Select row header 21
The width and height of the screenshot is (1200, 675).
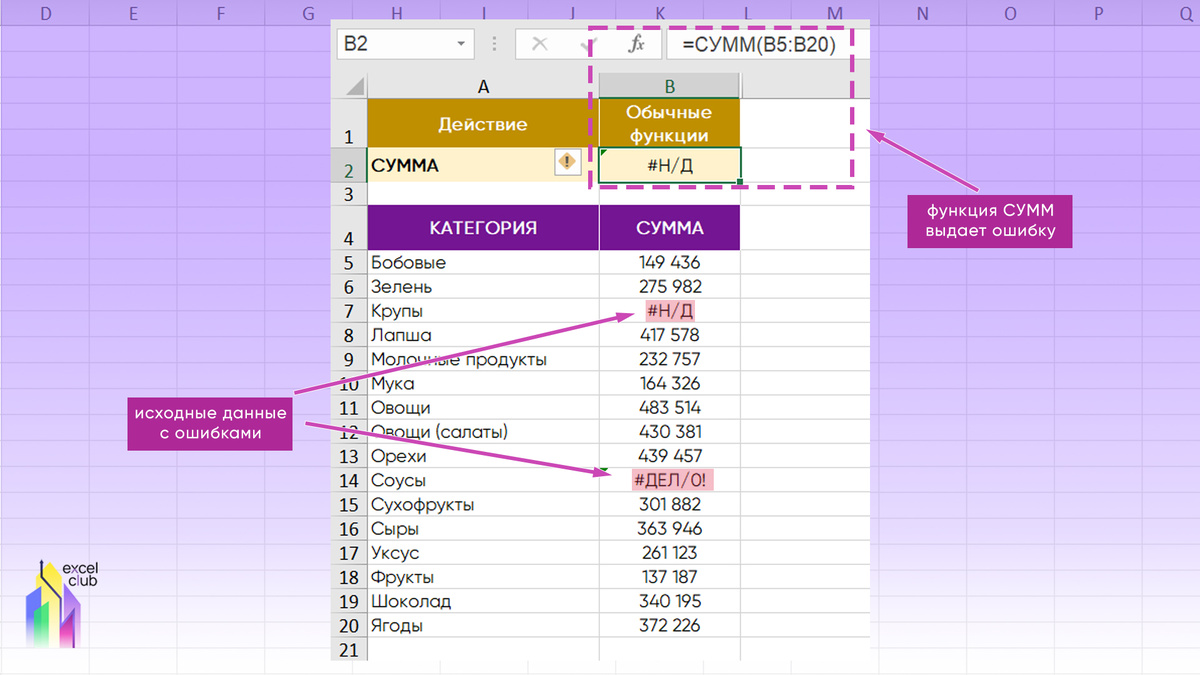tap(349, 649)
